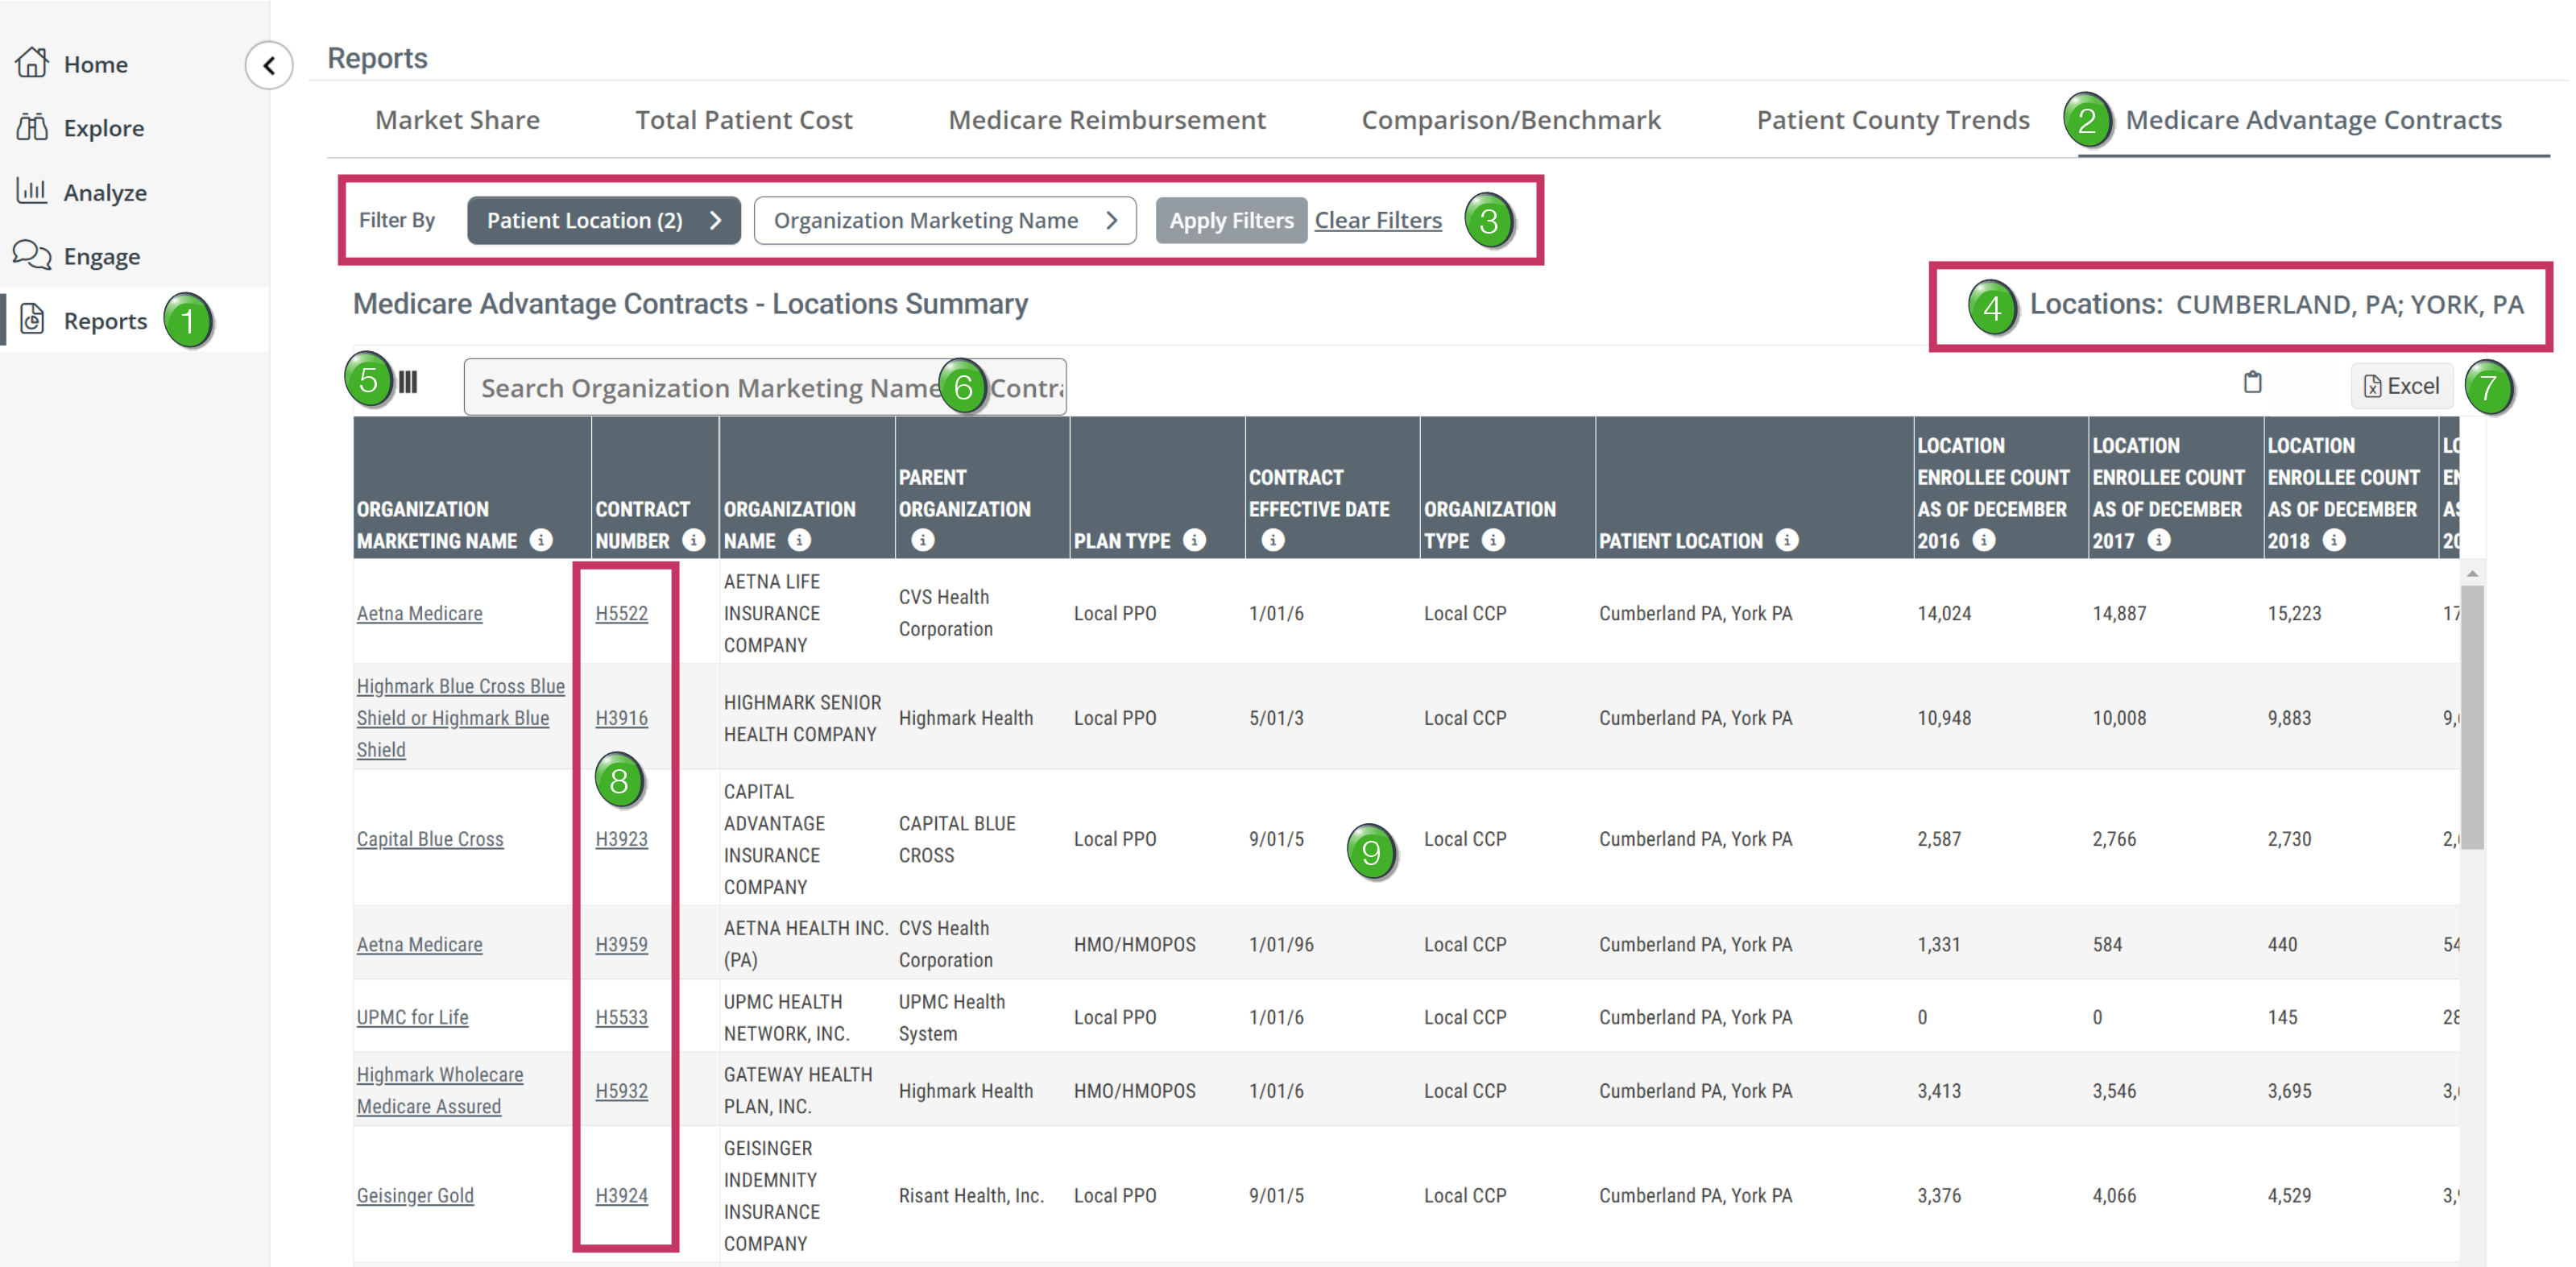Viewport: 2576px width, 1267px height.
Task: Open the Highmark Blue Cross Blue Shield link
Action: [x=460, y=718]
